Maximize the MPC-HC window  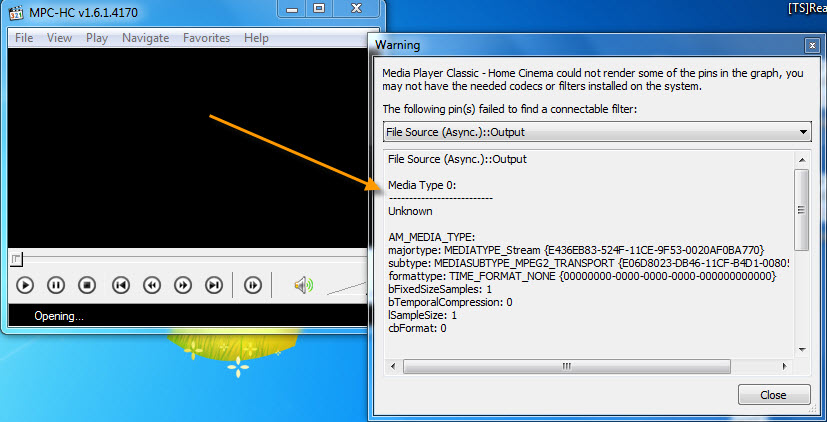click(x=319, y=9)
